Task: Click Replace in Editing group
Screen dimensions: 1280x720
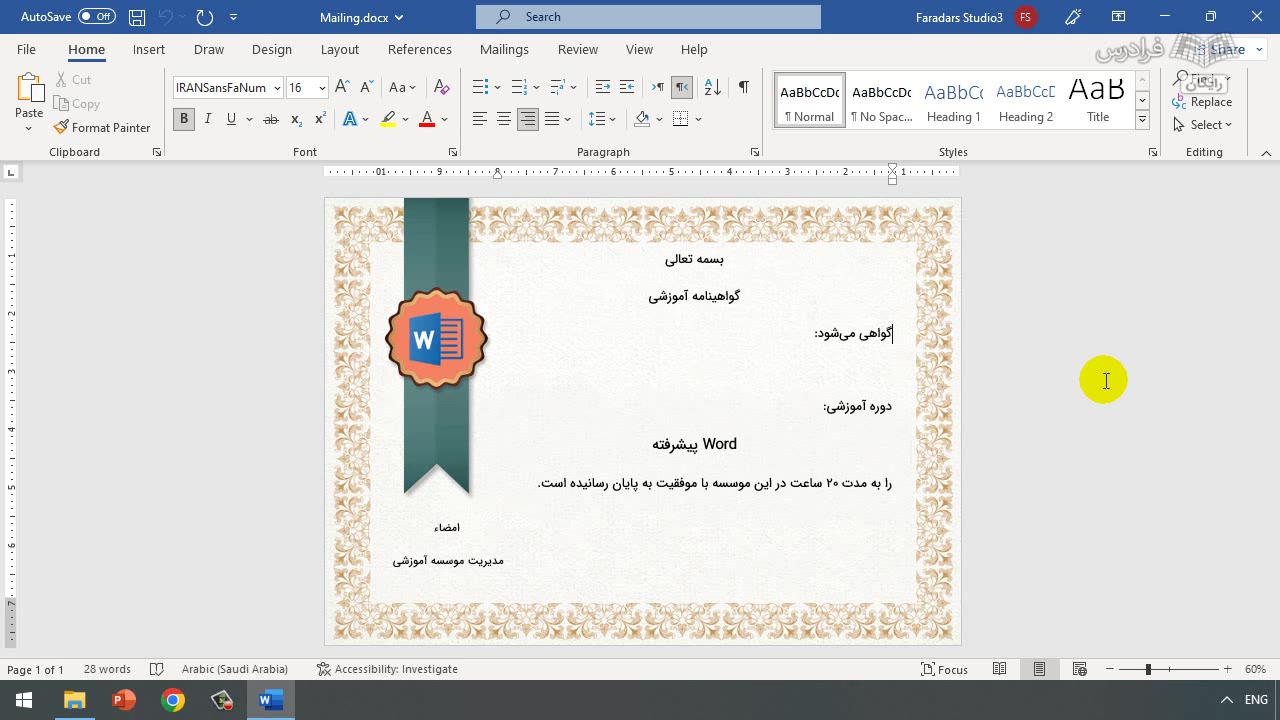Action: [1203, 102]
